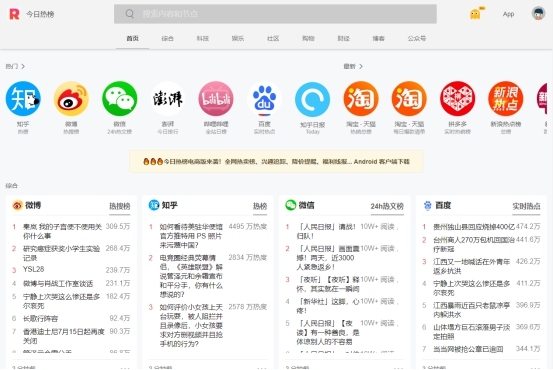553x370 pixels.
Task: Open the 知乎日报 Today node icon
Action: click(x=312, y=99)
